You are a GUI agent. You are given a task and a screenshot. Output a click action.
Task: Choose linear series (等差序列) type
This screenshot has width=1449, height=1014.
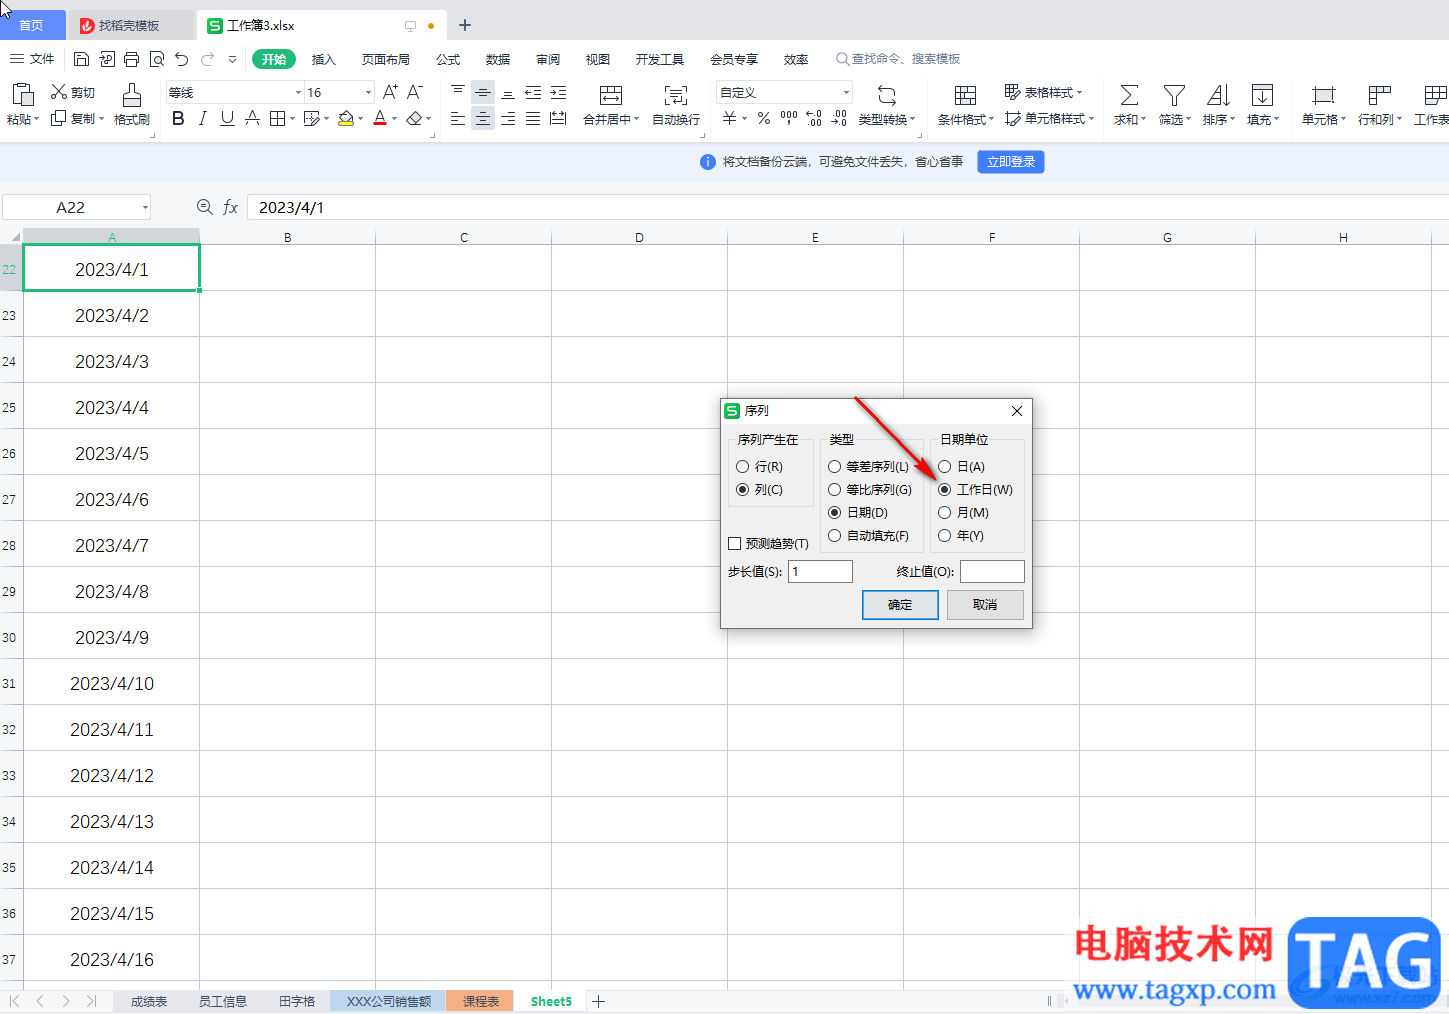coord(834,467)
